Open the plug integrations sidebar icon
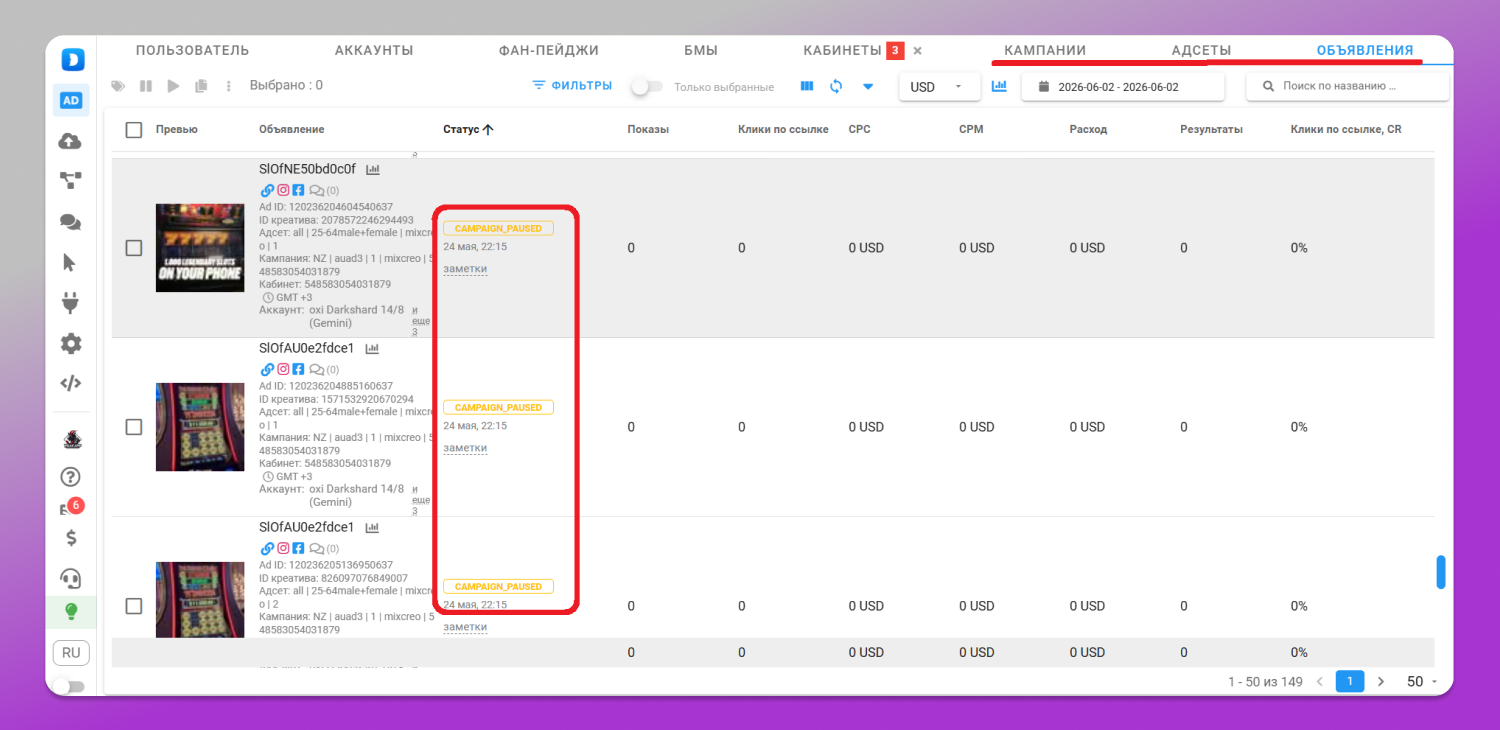Image resolution: width=1500 pixels, height=730 pixels. tap(70, 302)
